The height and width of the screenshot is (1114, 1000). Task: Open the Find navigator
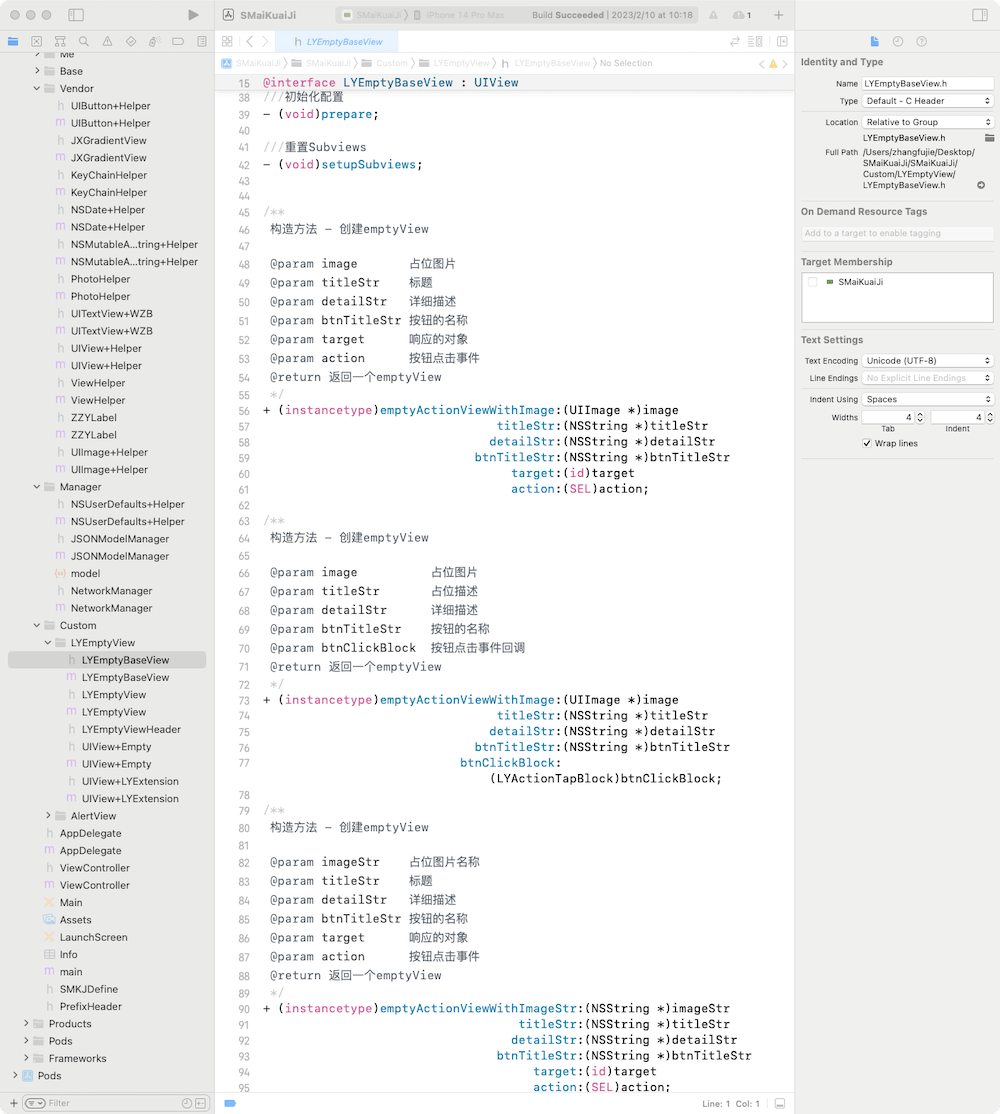(84, 42)
